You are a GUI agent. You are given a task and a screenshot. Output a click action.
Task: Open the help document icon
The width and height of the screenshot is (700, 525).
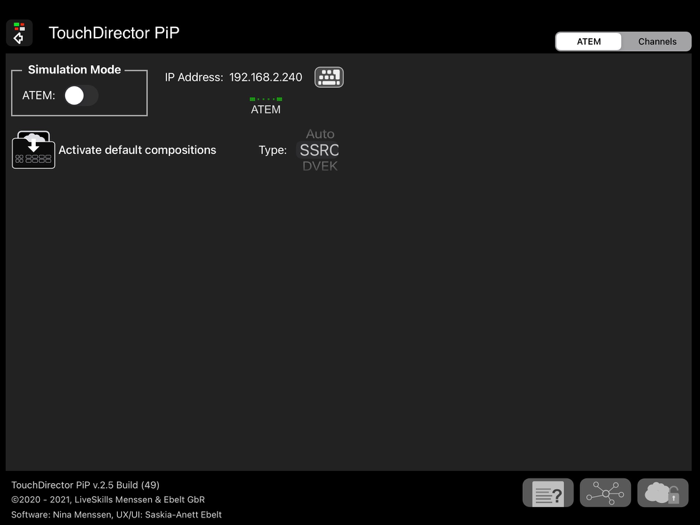click(x=548, y=493)
